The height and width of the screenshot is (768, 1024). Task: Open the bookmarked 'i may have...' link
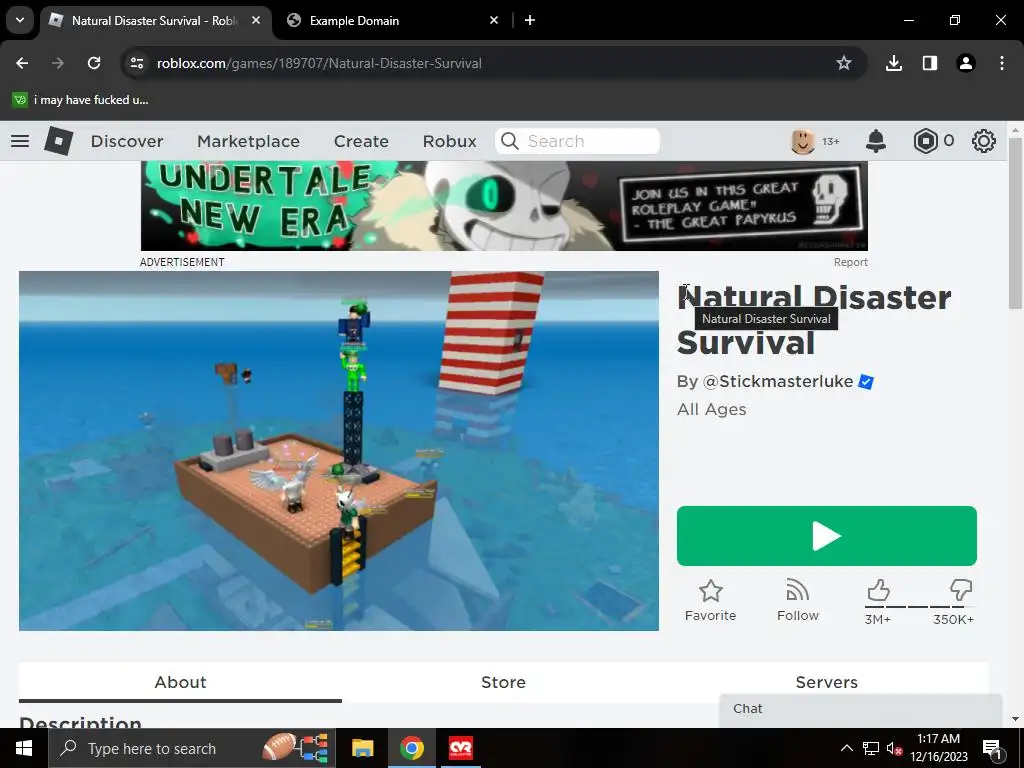point(80,100)
